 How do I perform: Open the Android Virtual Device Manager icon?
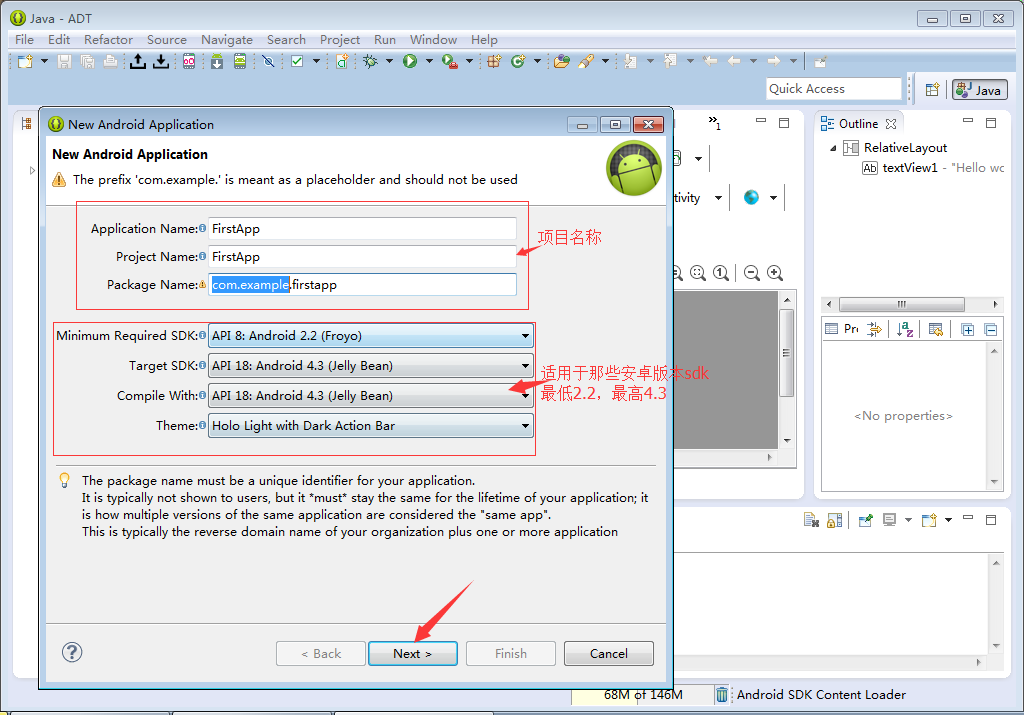tap(240, 62)
